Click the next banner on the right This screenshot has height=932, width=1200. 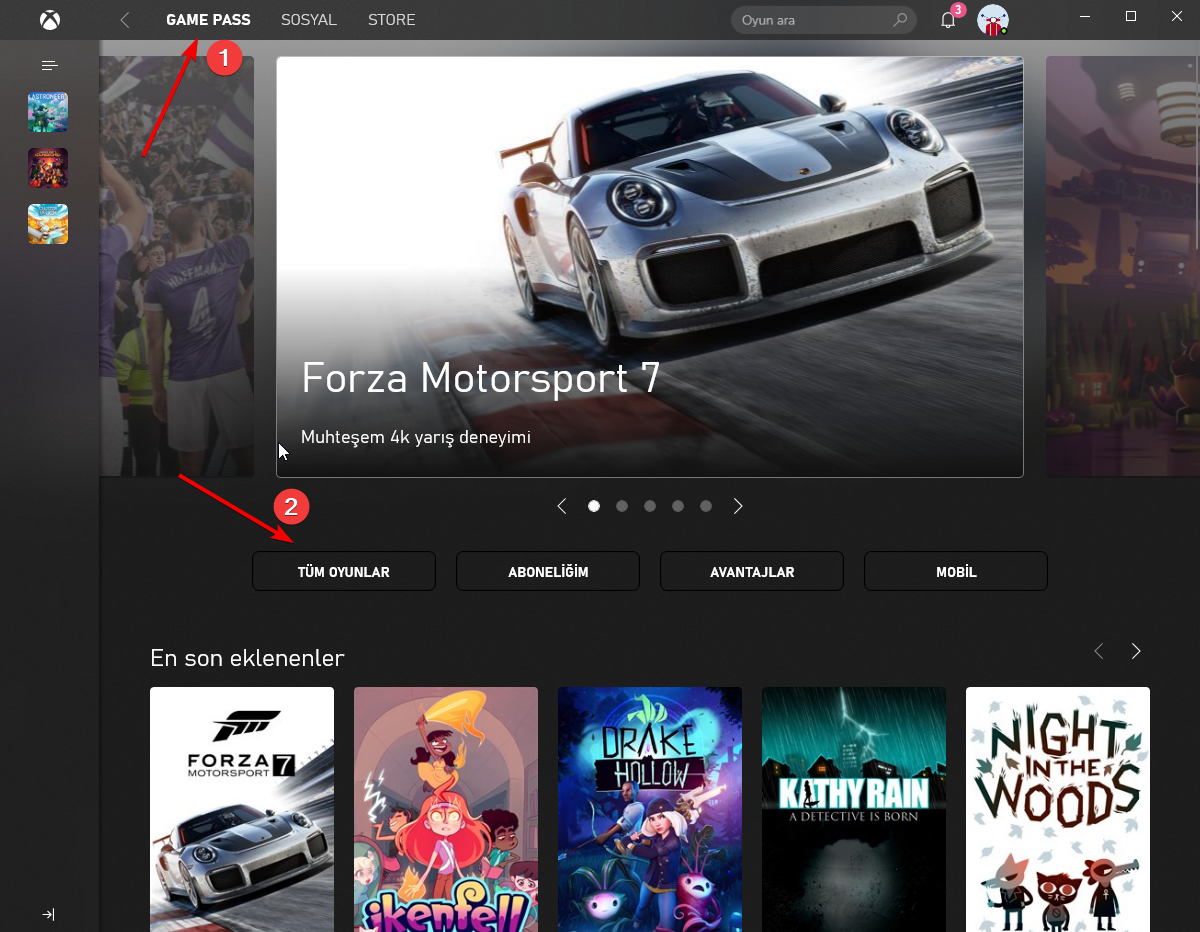(x=1123, y=267)
